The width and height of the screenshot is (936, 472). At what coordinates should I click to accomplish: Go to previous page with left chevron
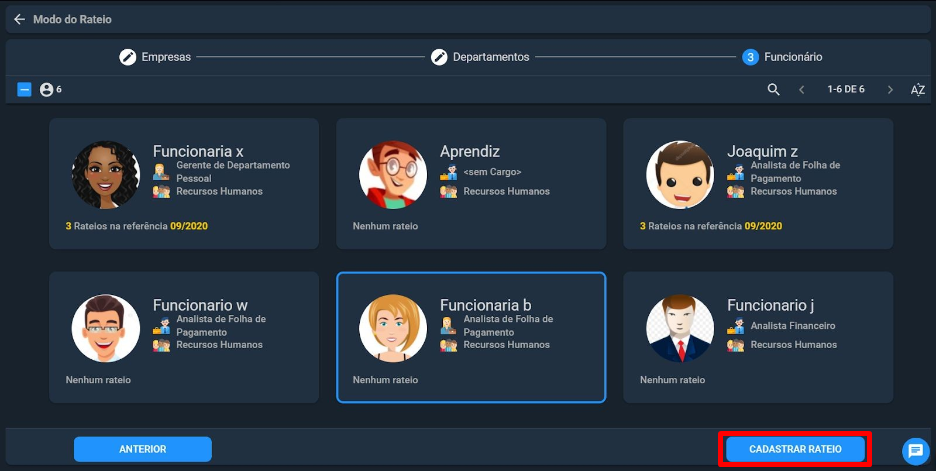pos(802,90)
